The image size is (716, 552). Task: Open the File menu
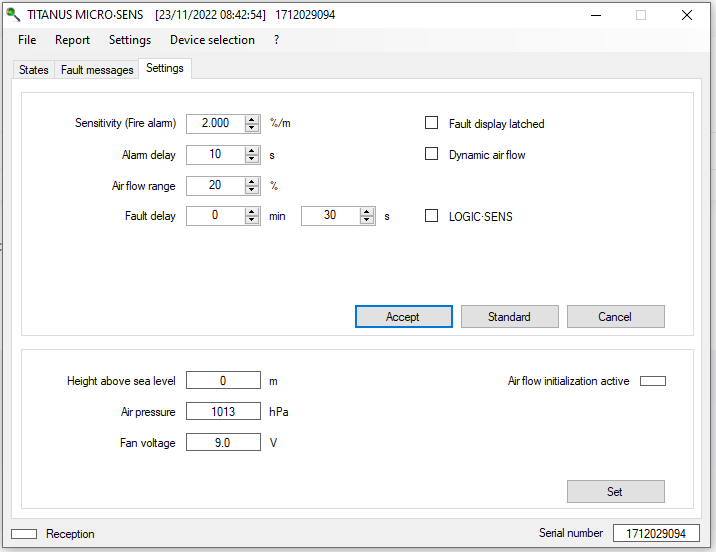point(27,40)
